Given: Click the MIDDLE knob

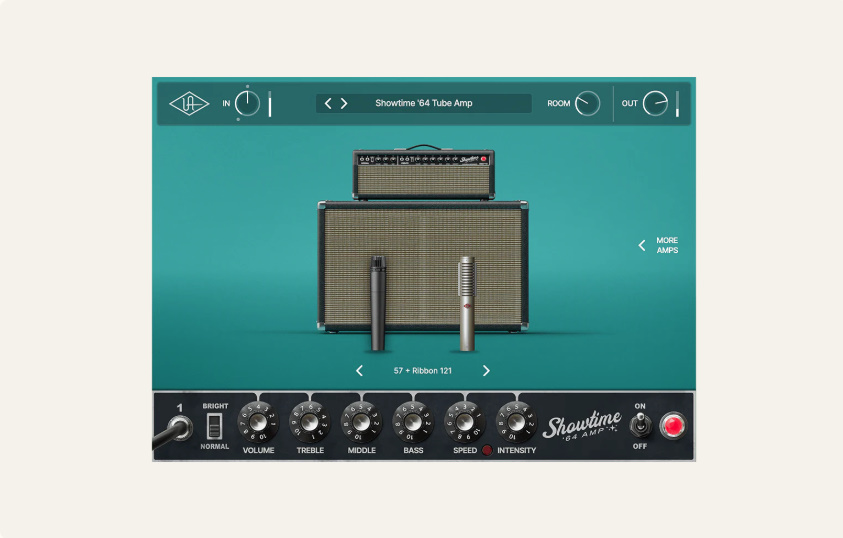Looking at the screenshot, I should 361,423.
